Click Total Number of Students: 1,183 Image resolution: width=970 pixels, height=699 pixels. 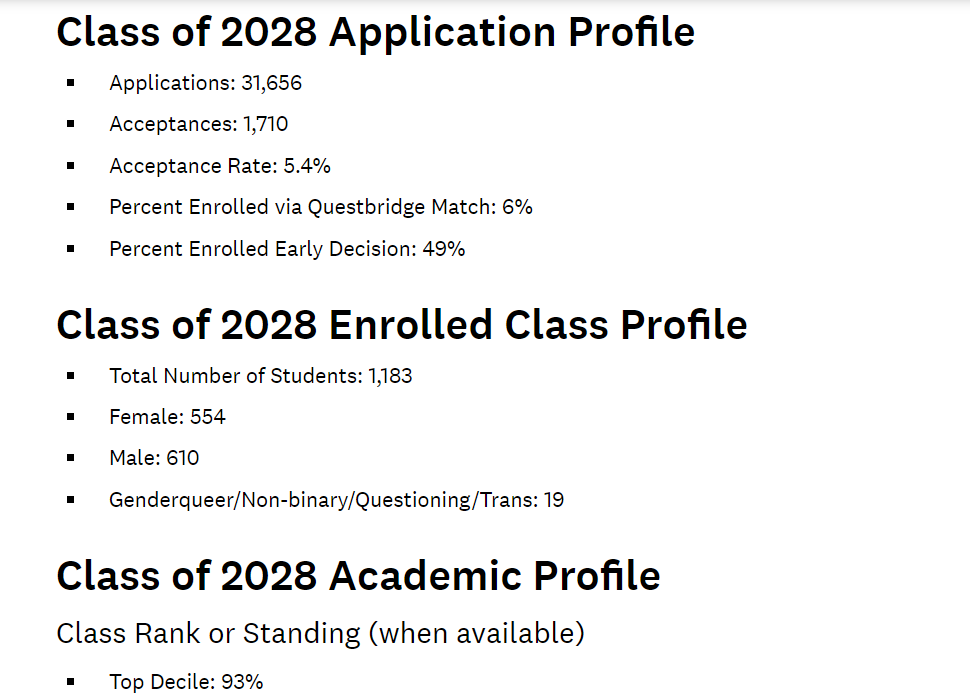click(x=260, y=376)
